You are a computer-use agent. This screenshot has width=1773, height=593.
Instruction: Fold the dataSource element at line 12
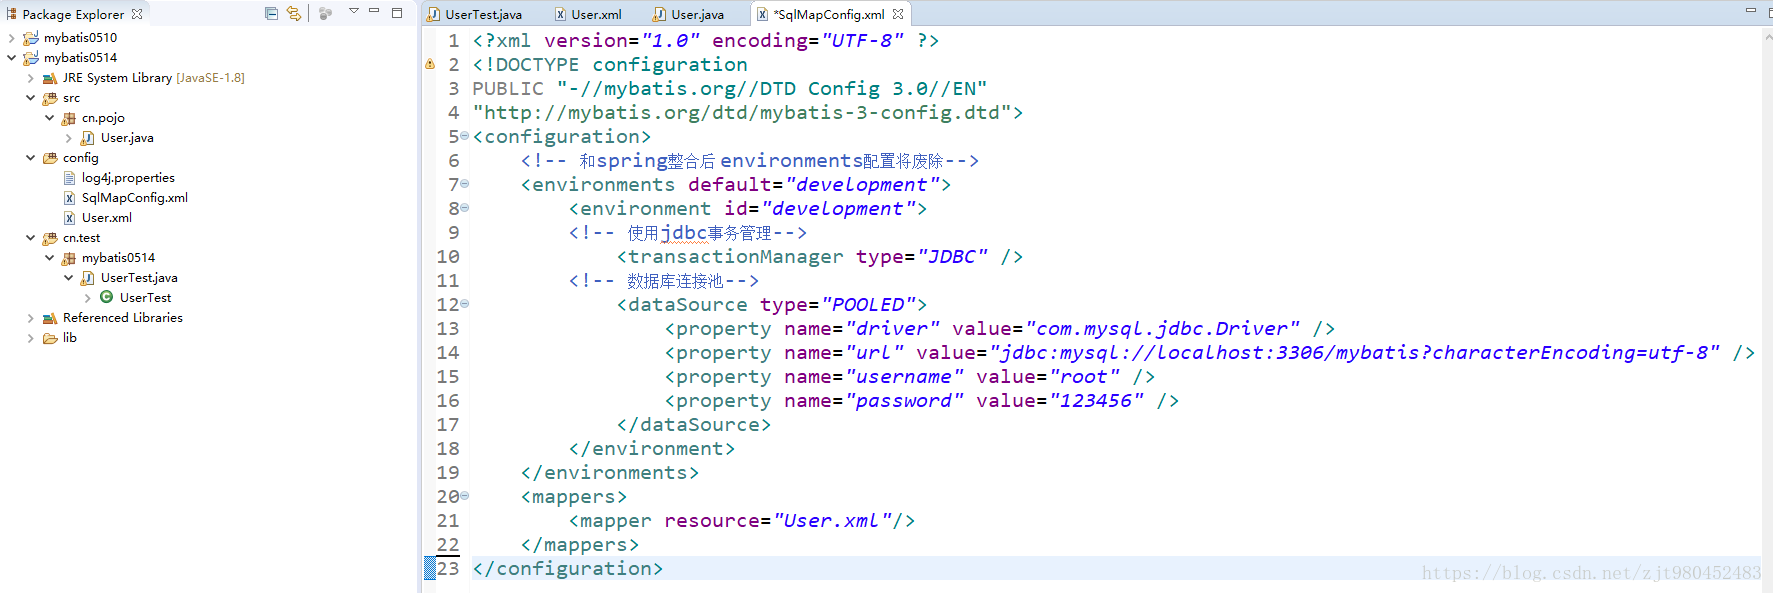(464, 304)
